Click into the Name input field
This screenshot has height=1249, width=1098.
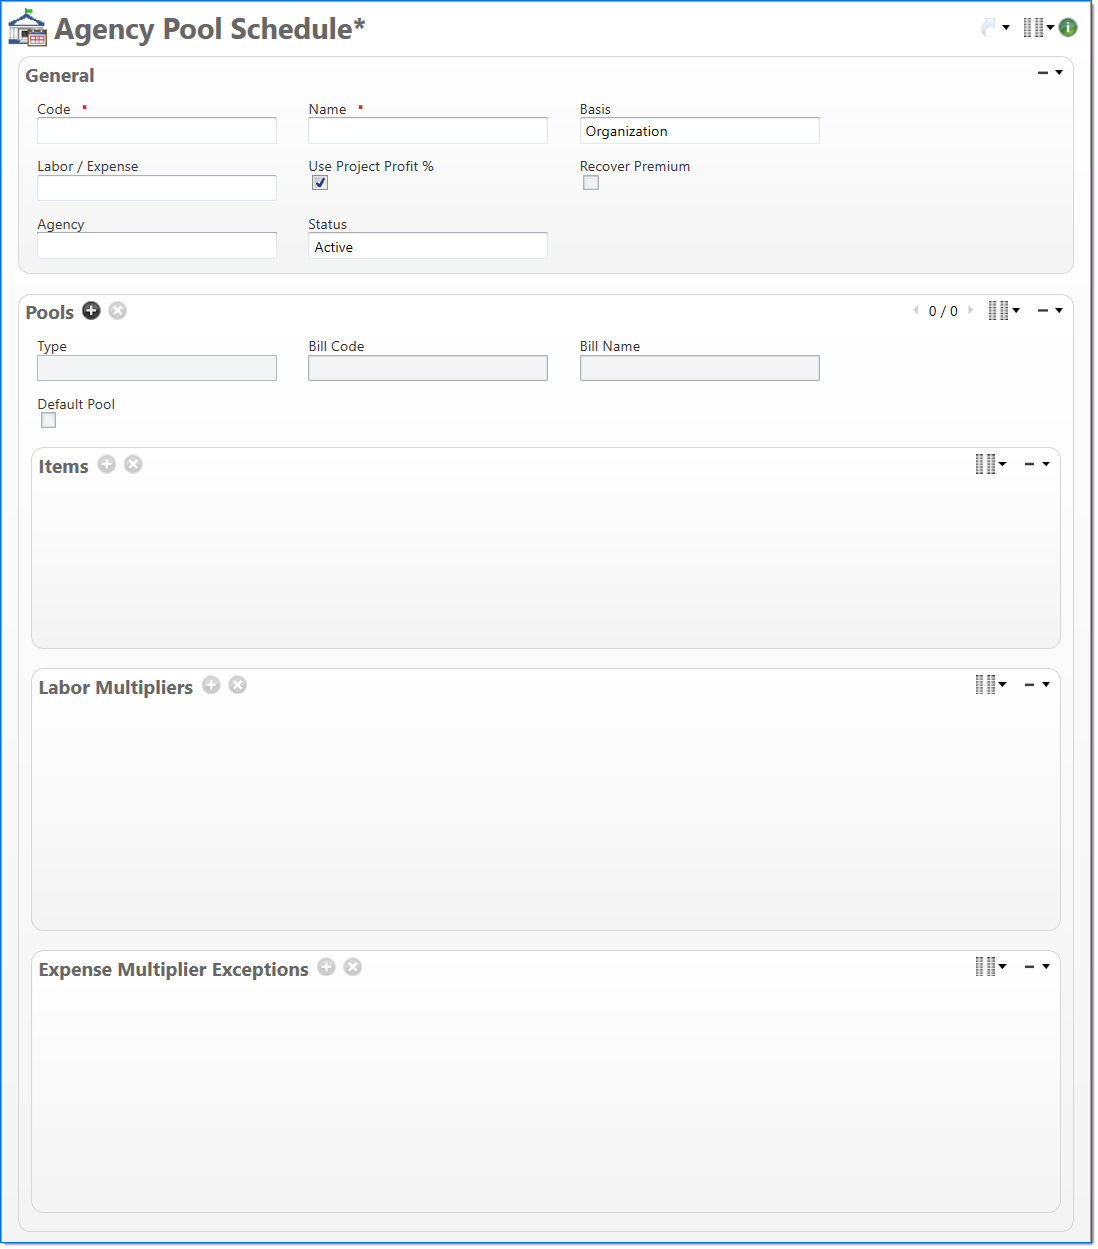427,131
